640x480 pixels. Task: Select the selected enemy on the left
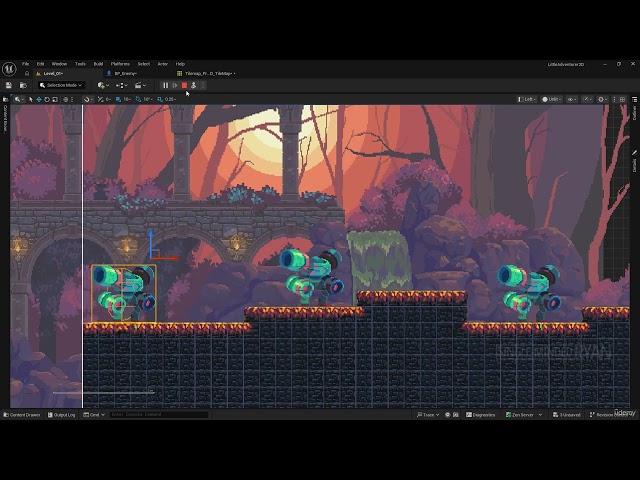tap(124, 293)
